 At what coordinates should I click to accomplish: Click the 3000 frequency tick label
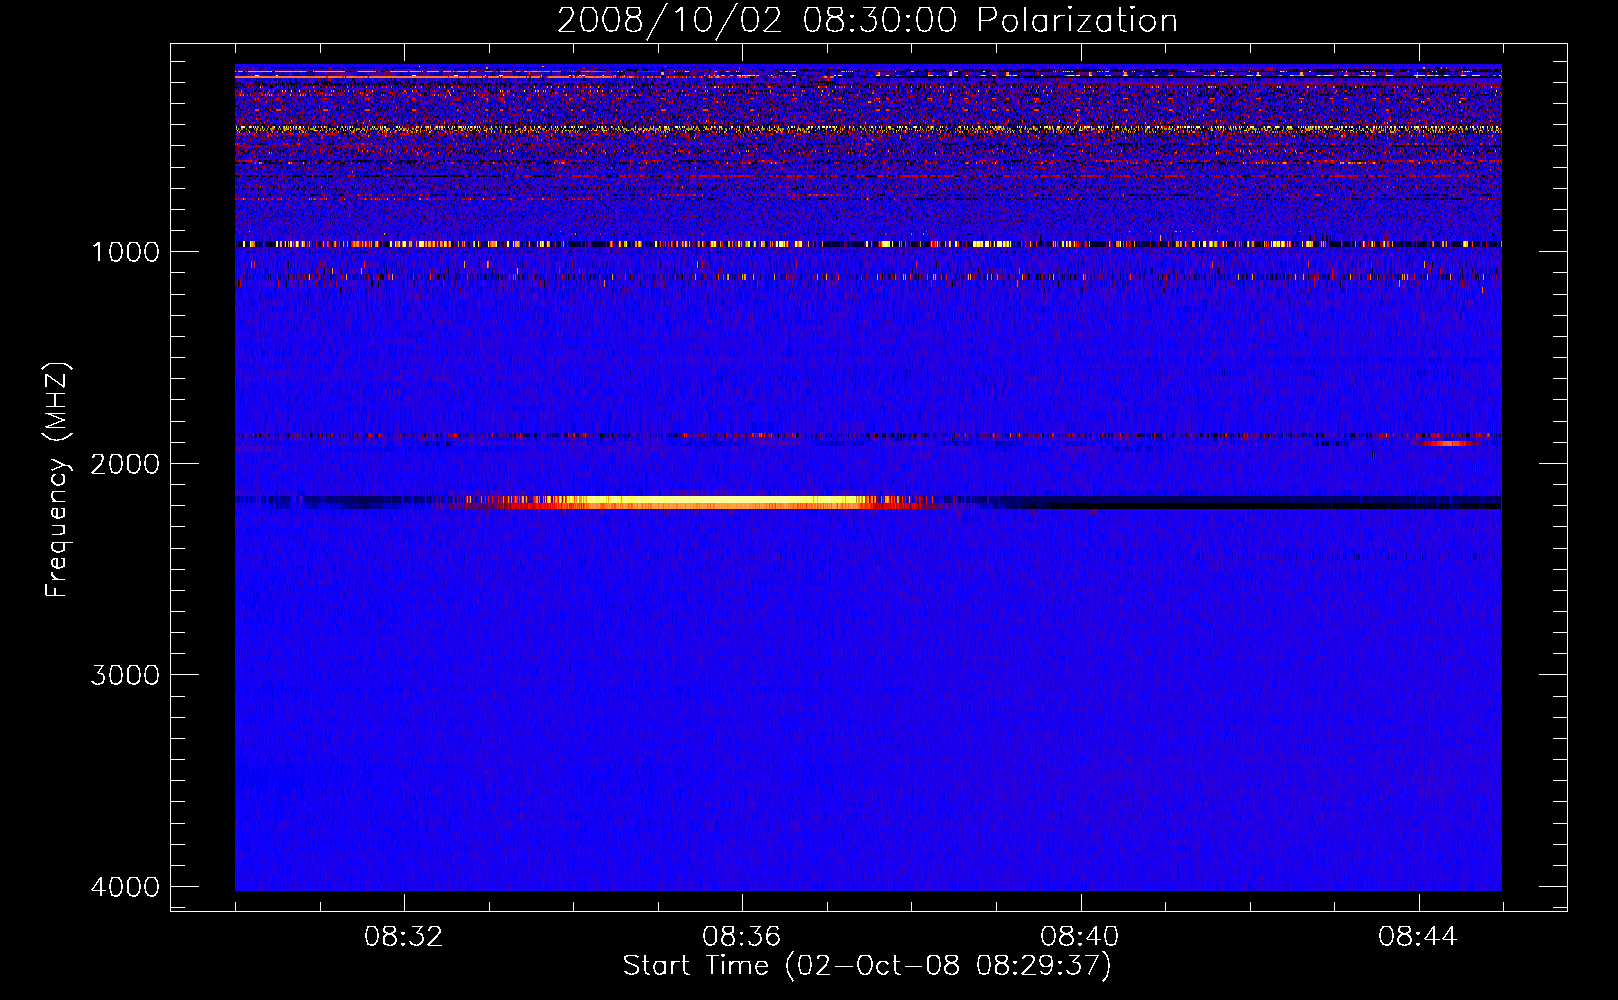[x=125, y=675]
